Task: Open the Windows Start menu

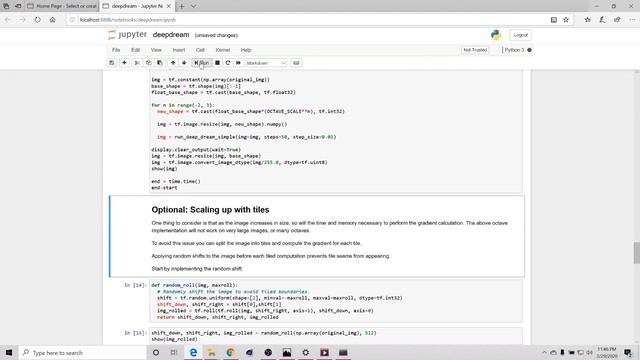Action: [9, 352]
